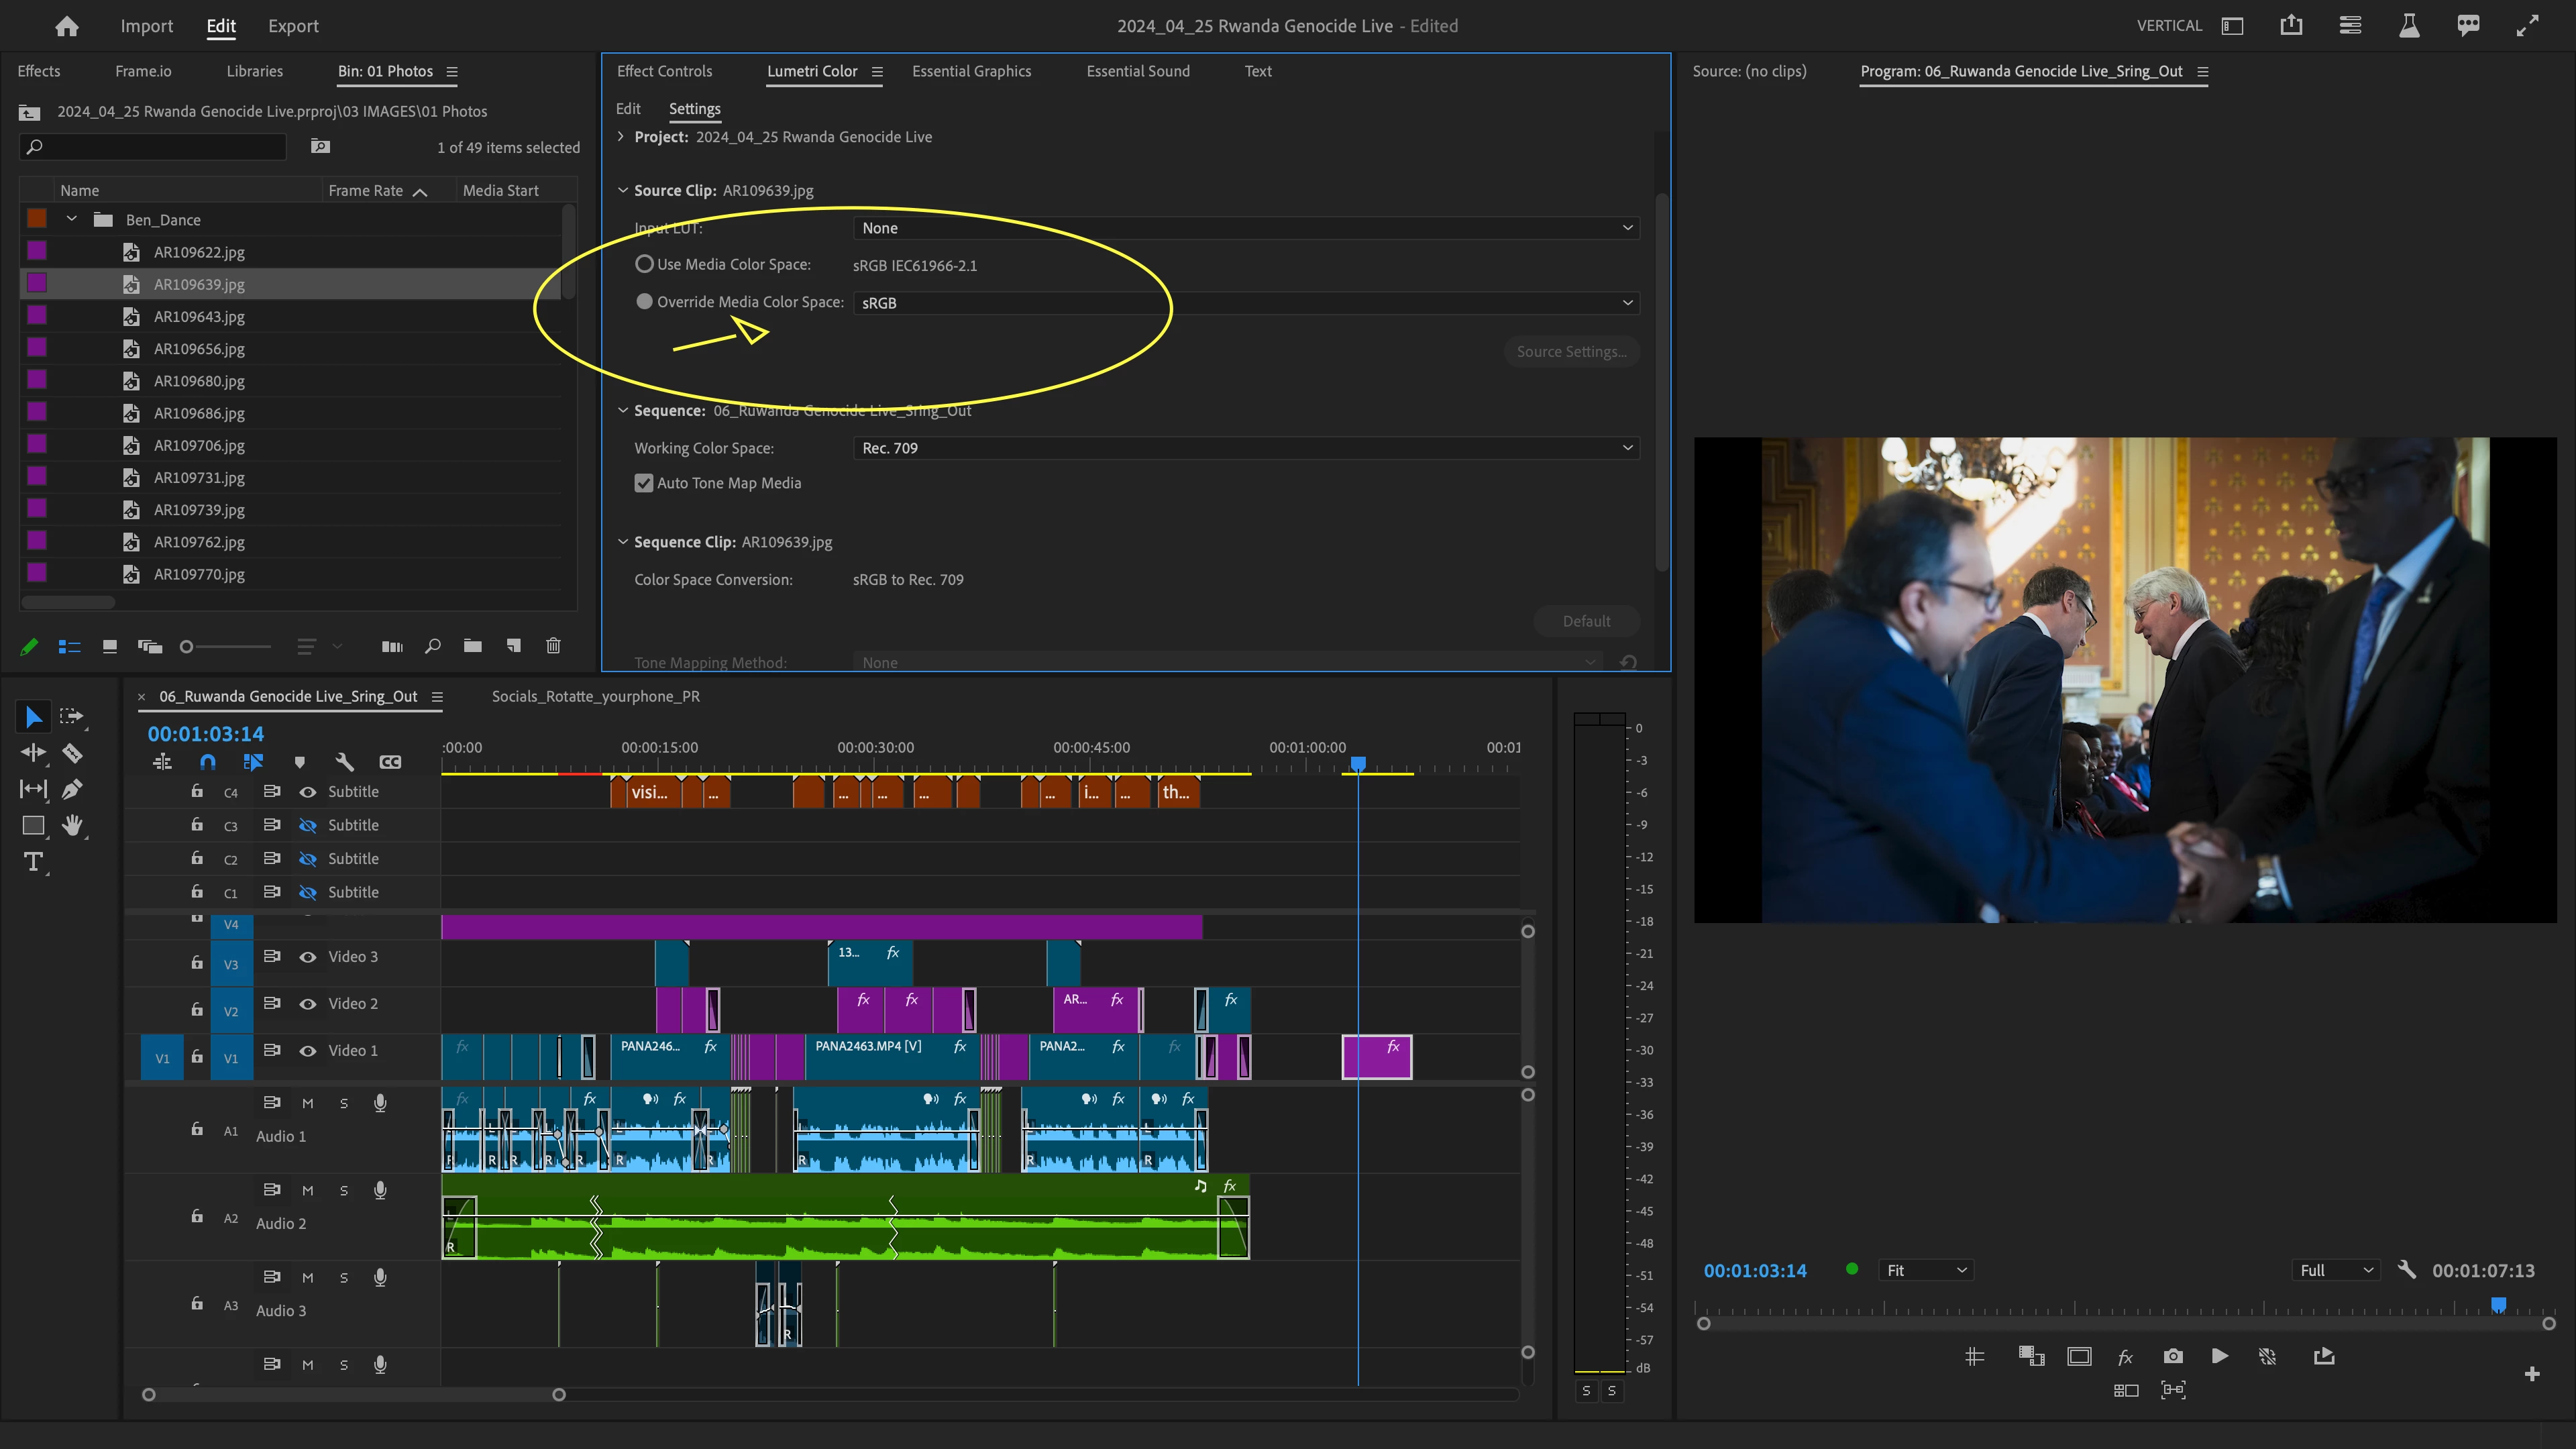
Task: Select the Pen tool in toolbar
Action: pos(72,789)
